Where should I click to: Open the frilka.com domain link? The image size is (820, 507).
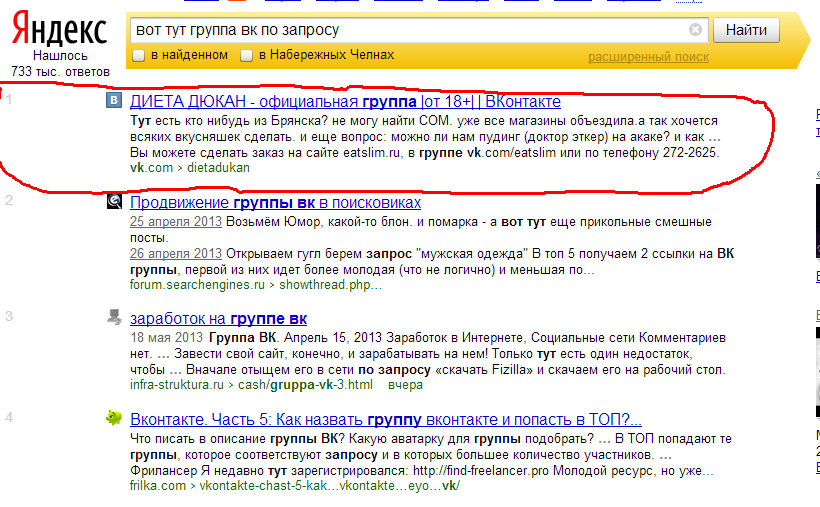[158, 485]
